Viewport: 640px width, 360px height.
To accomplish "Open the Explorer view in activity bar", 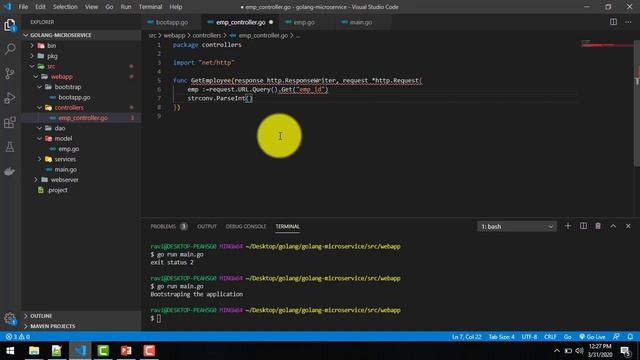I will 10,25.
